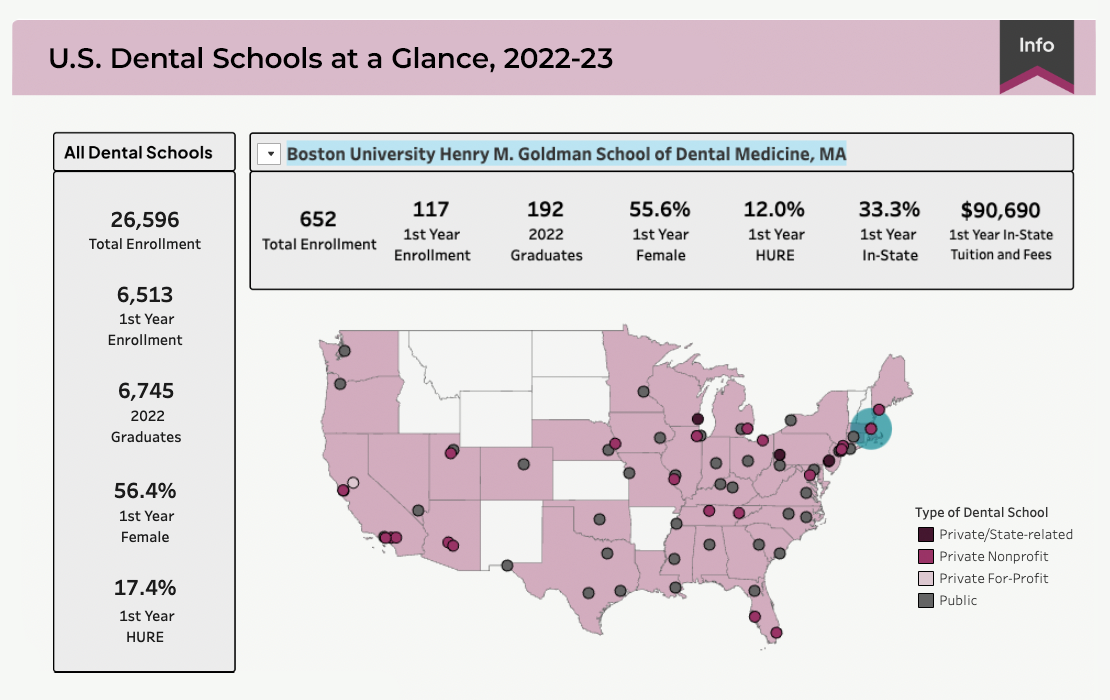Click the Private Nonprofit dot in southern Florida
Viewport: 1110px width, 700px height.
[776, 633]
